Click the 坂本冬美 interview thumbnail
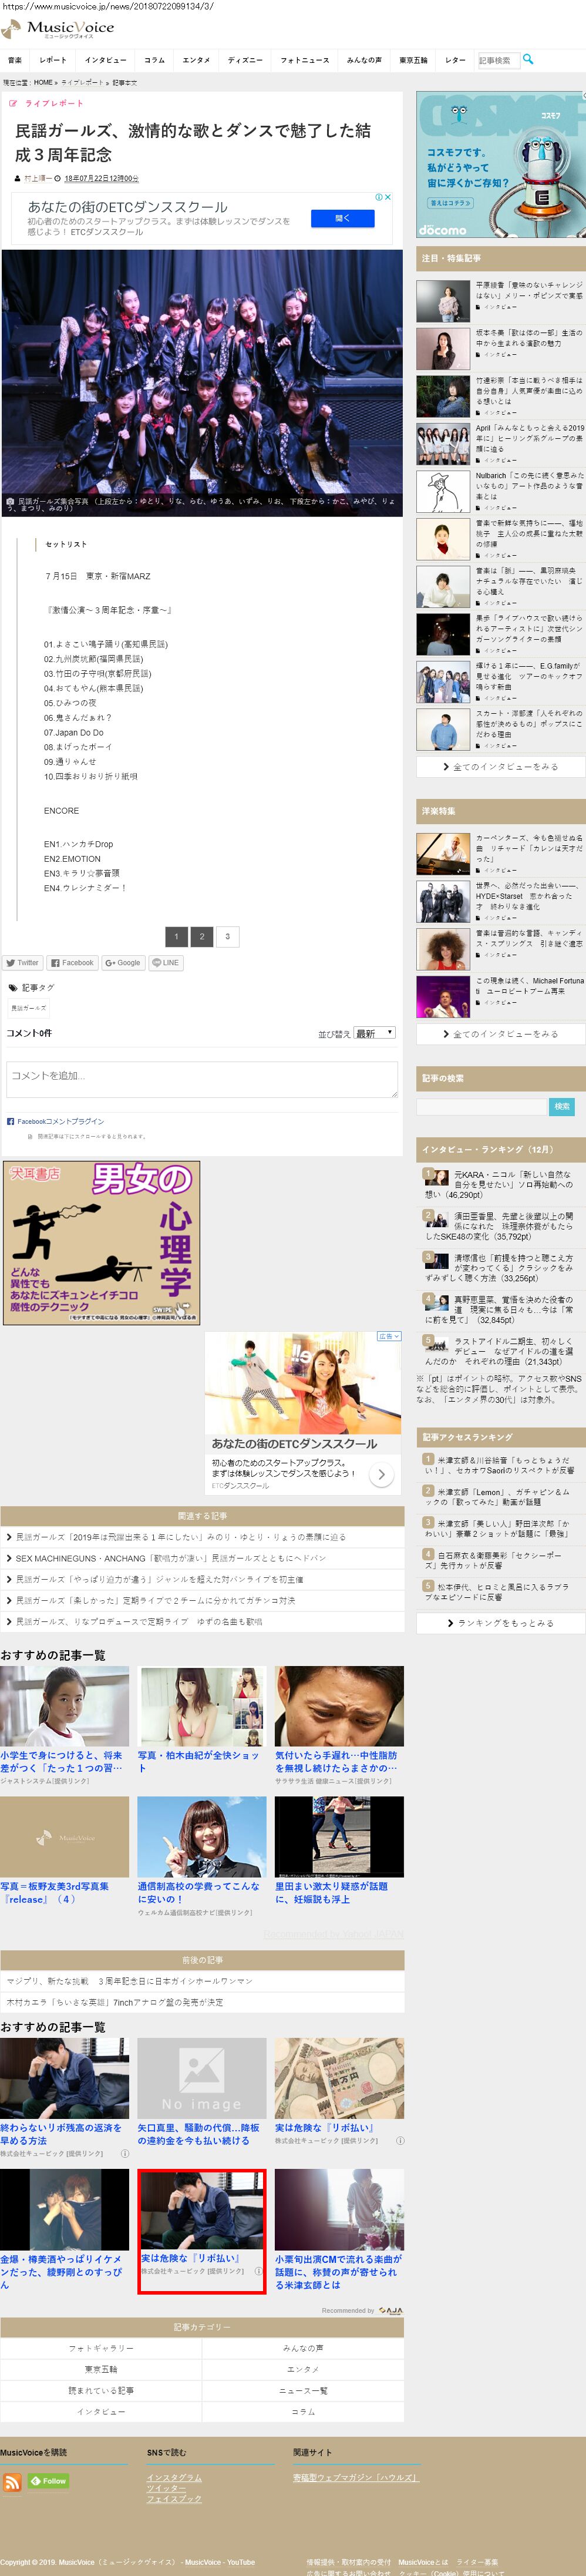586x2576 pixels. [x=443, y=349]
